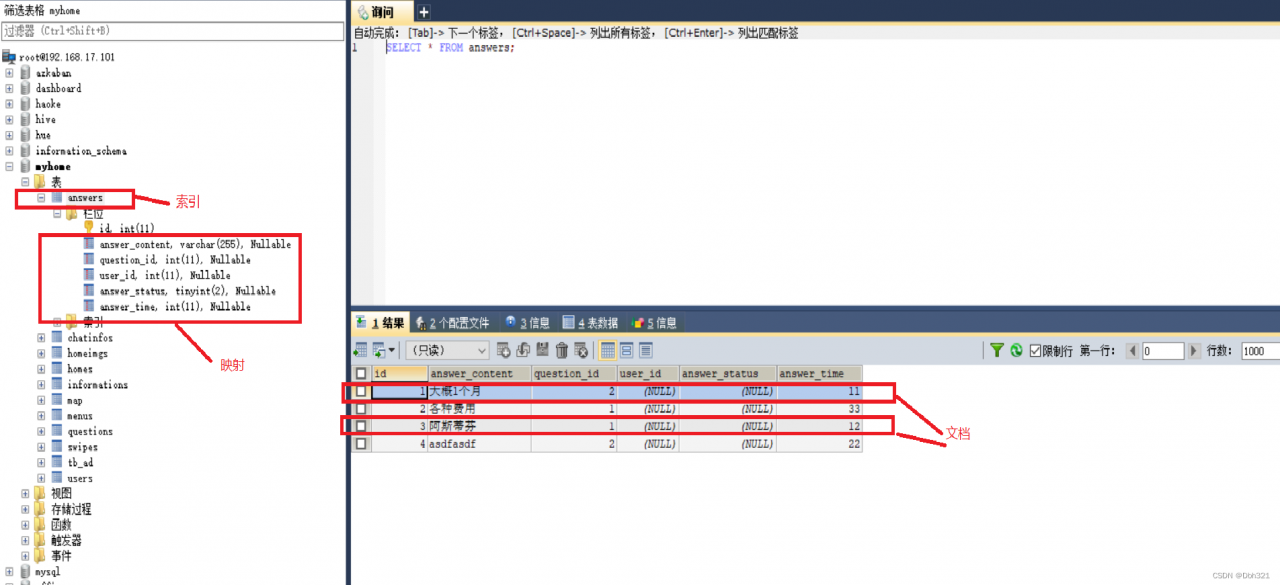Click the dashboard database icon
1280x585 pixels.
(x=25, y=88)
